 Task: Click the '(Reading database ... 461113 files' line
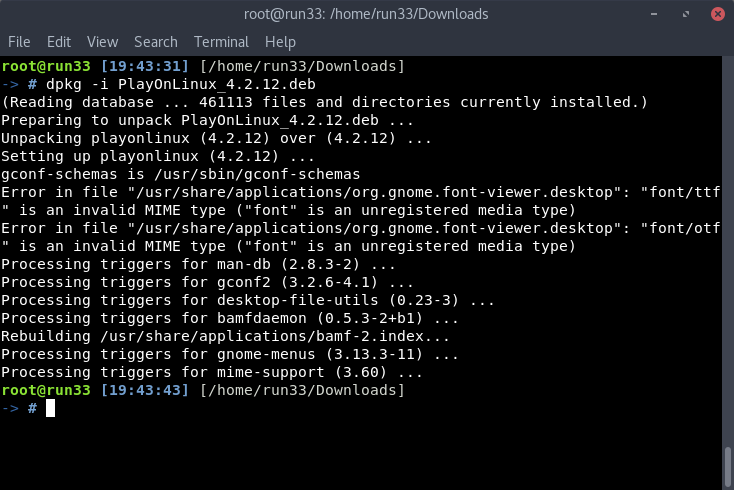point(324,102)
